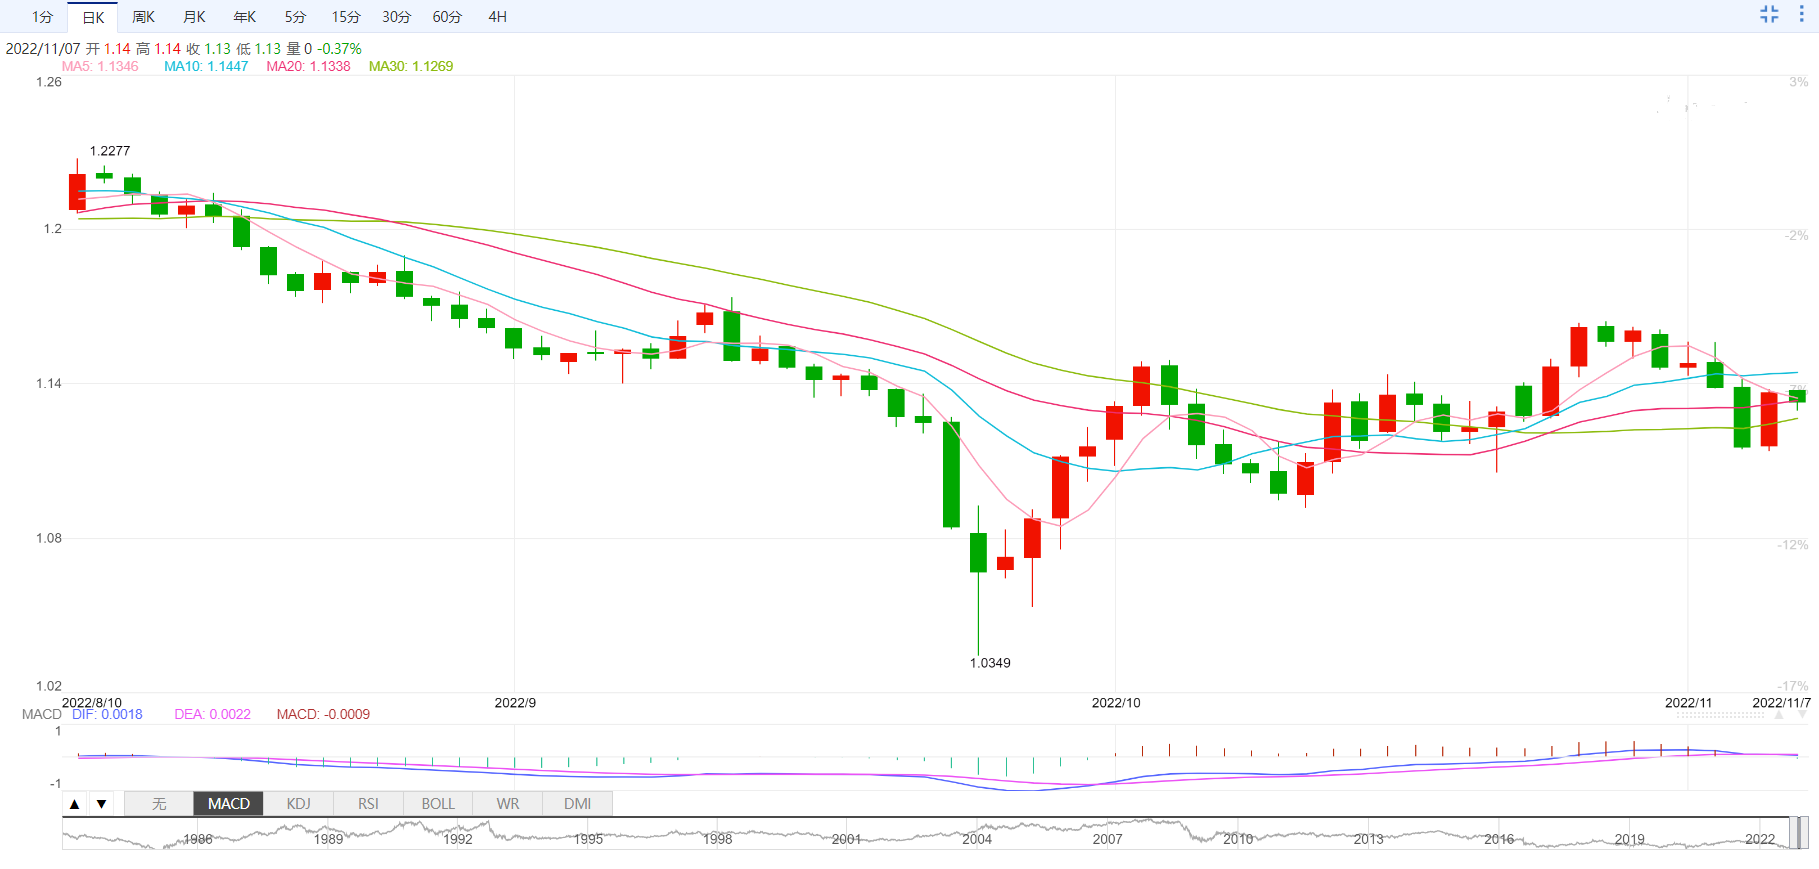Click the gray up triangle near 2022/11/7

[x=1778, y=715]
